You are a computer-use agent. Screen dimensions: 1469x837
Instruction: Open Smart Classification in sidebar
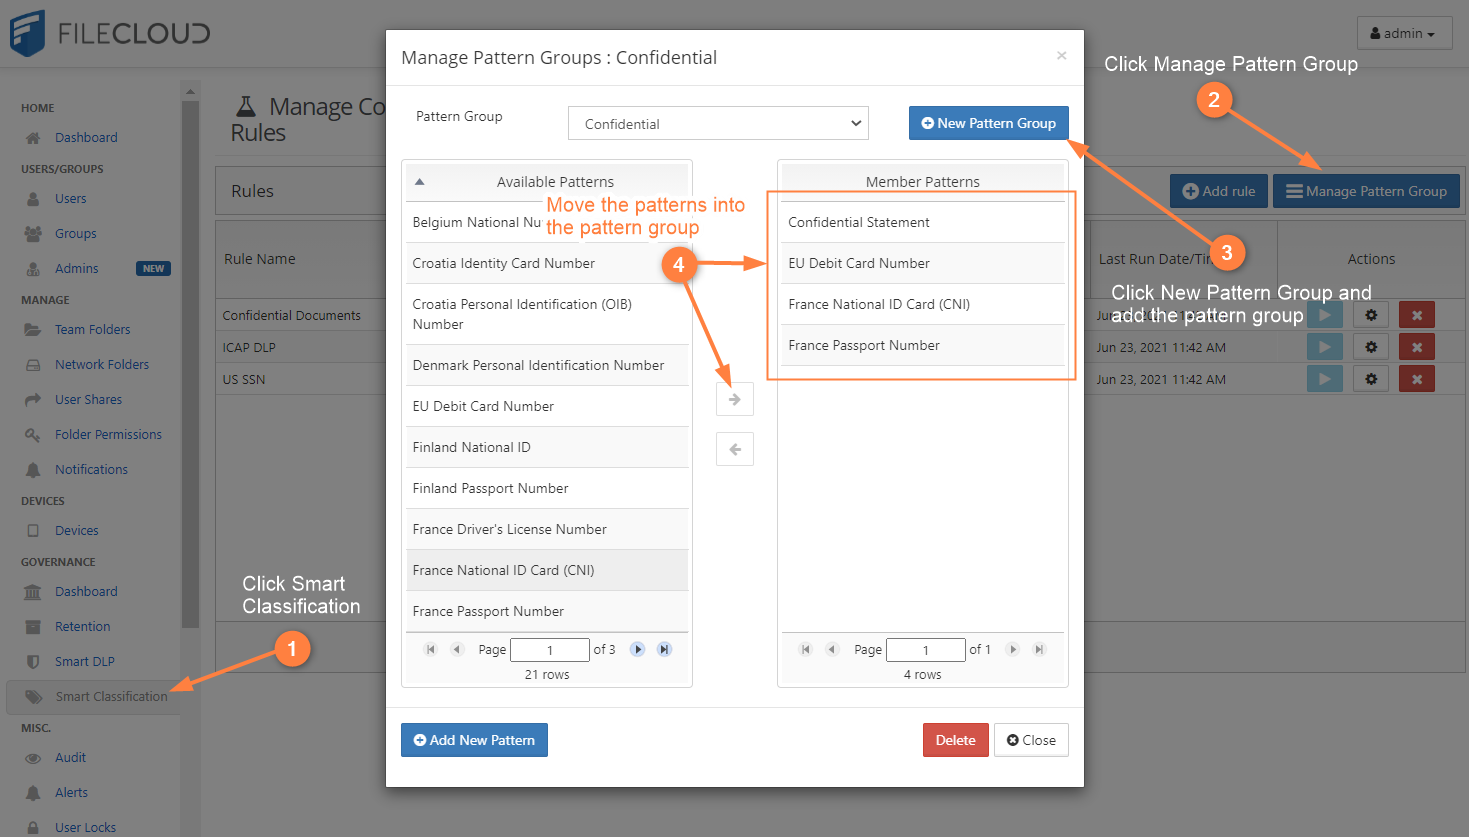(111, 697)
